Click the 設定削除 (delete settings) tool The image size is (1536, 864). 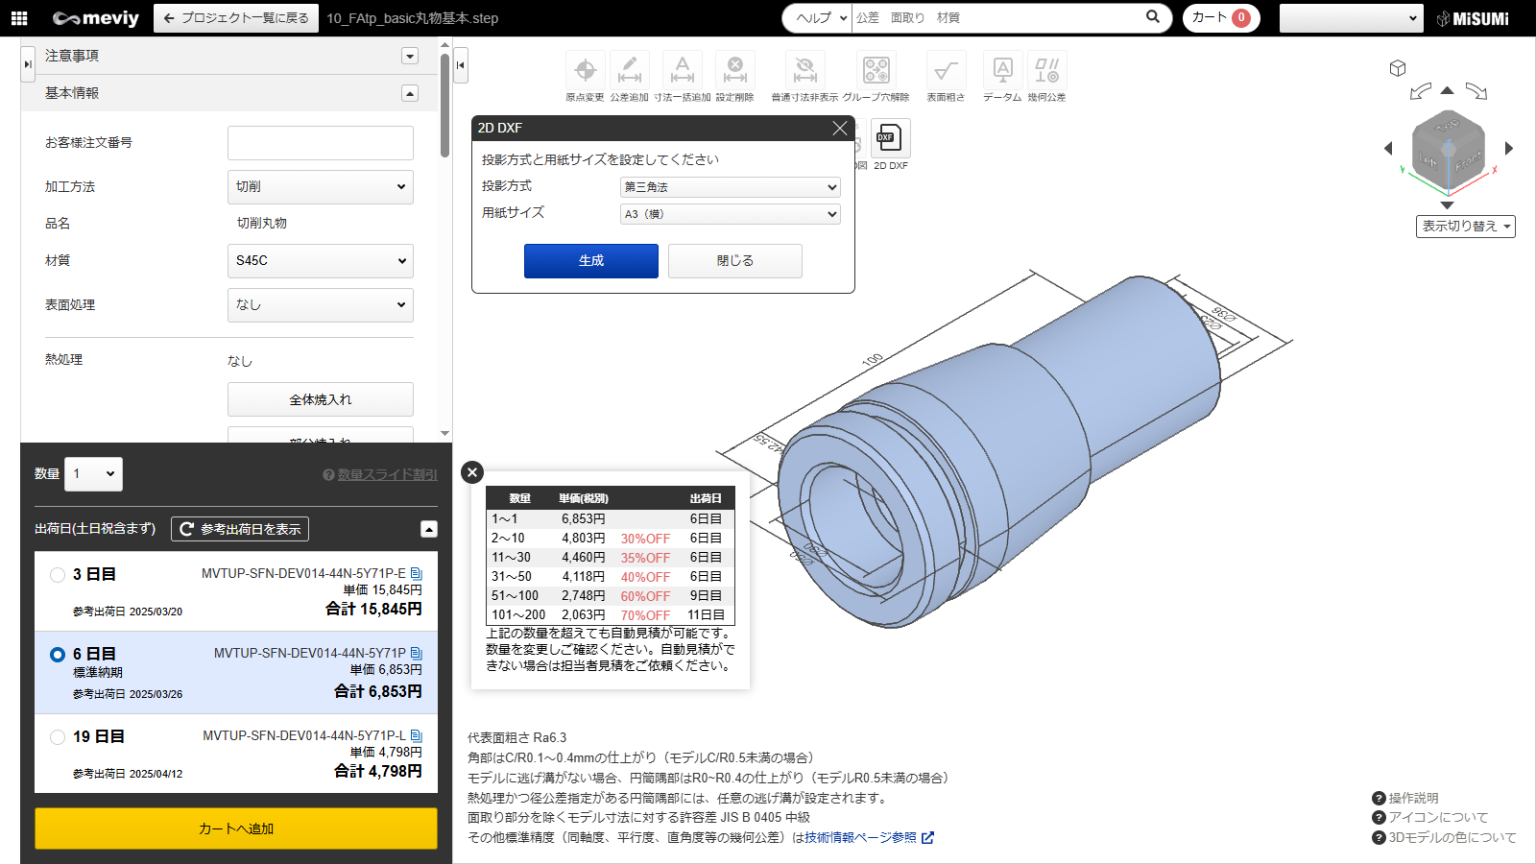pos(735,70)
